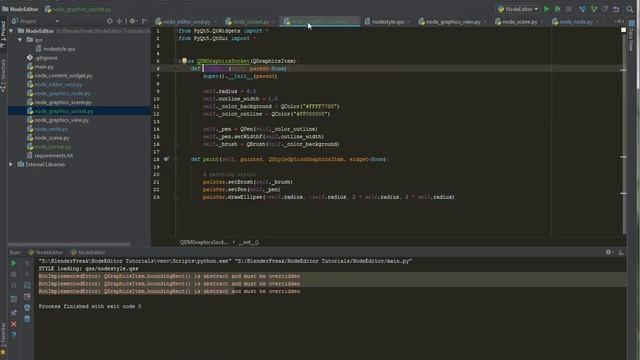Screen dimensions: 640x360
Task: Open the NodeEditor run configuration dropdown
Action: tap(518, 9)
